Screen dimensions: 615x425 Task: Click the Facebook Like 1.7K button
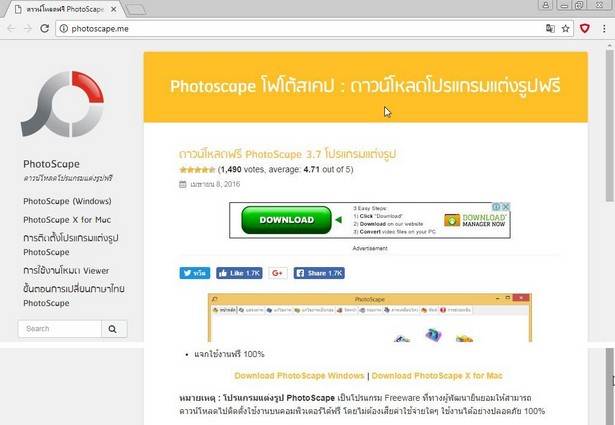point(239,273)
